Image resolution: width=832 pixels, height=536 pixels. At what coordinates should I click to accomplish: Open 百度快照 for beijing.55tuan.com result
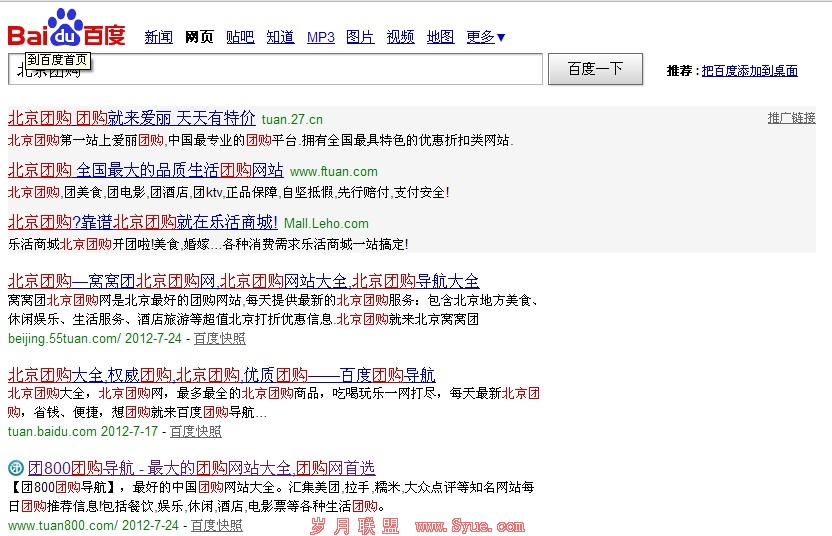220,339
